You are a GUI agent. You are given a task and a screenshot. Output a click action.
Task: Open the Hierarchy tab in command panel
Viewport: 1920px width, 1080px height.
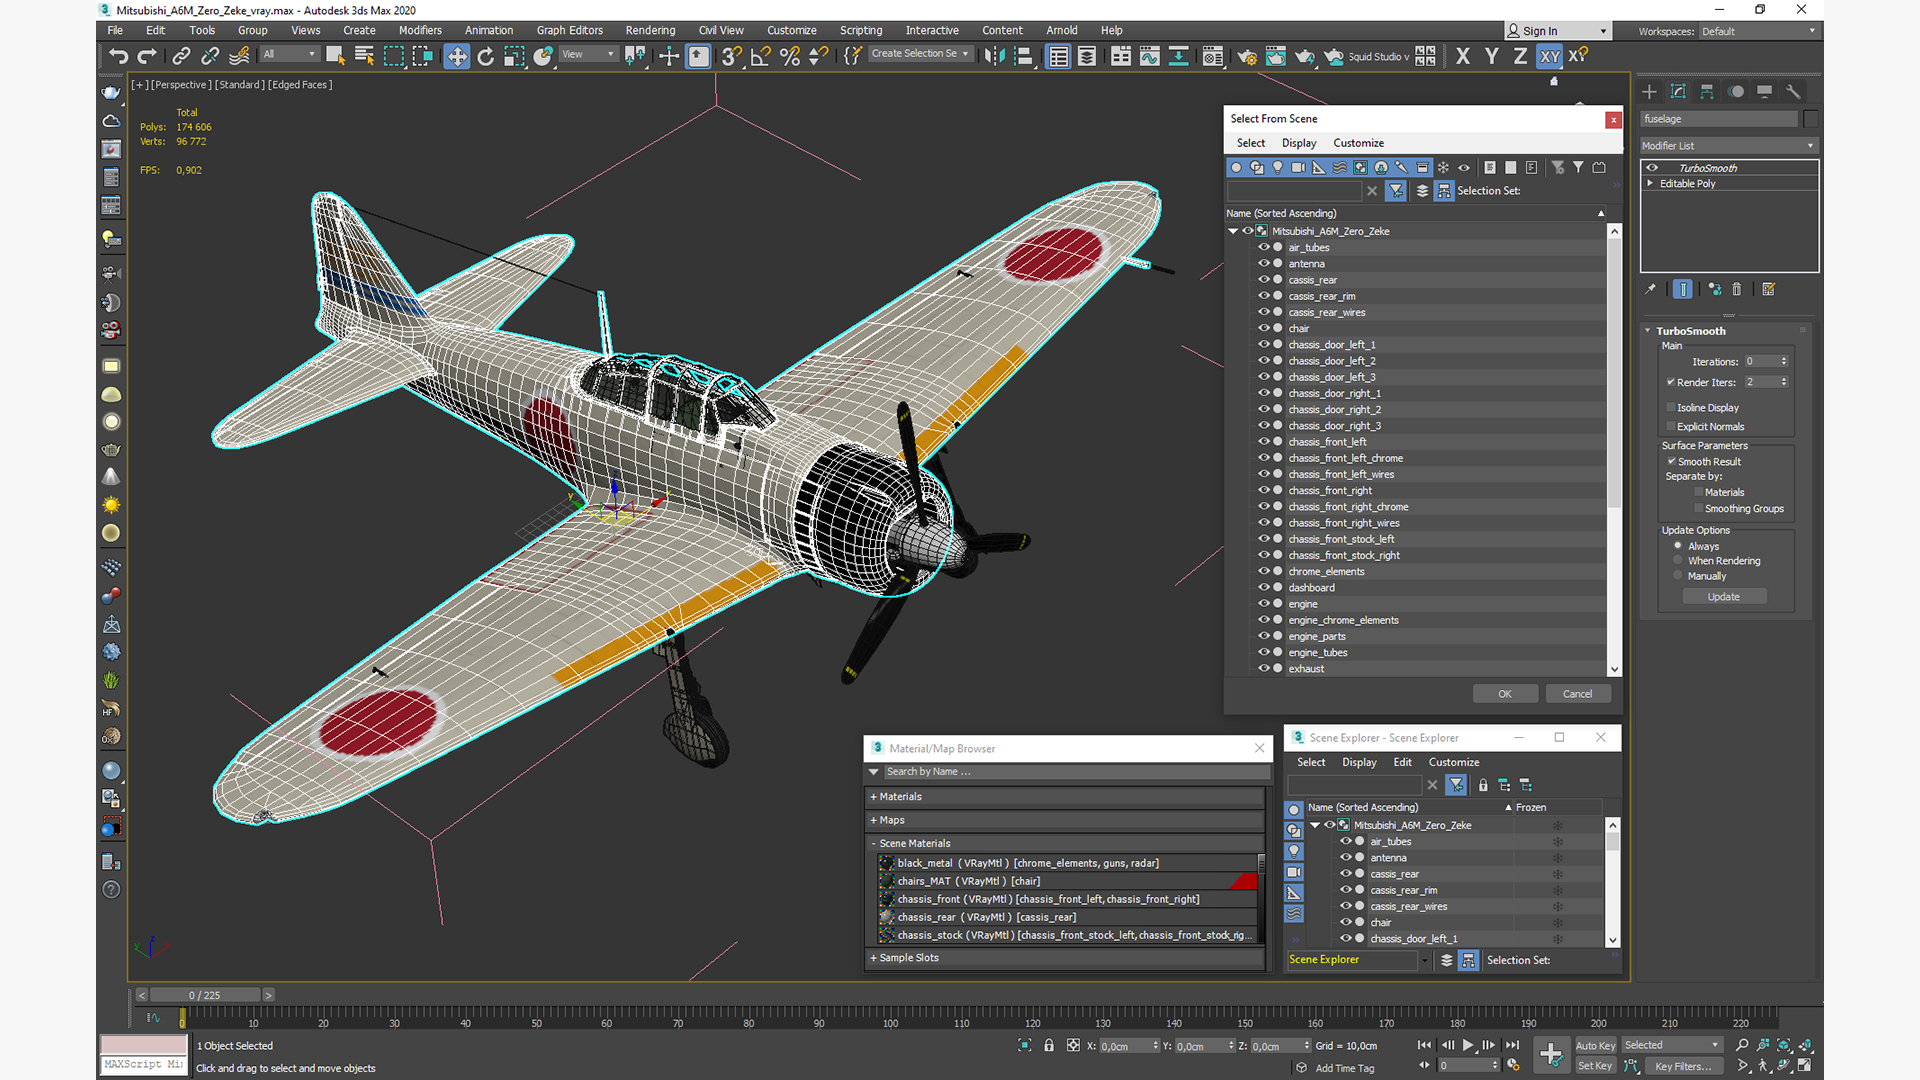(x=1707, y=91)
